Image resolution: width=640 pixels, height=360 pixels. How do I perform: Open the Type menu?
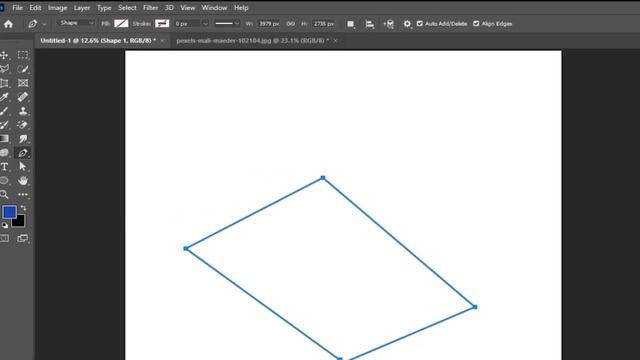[104, 8]
